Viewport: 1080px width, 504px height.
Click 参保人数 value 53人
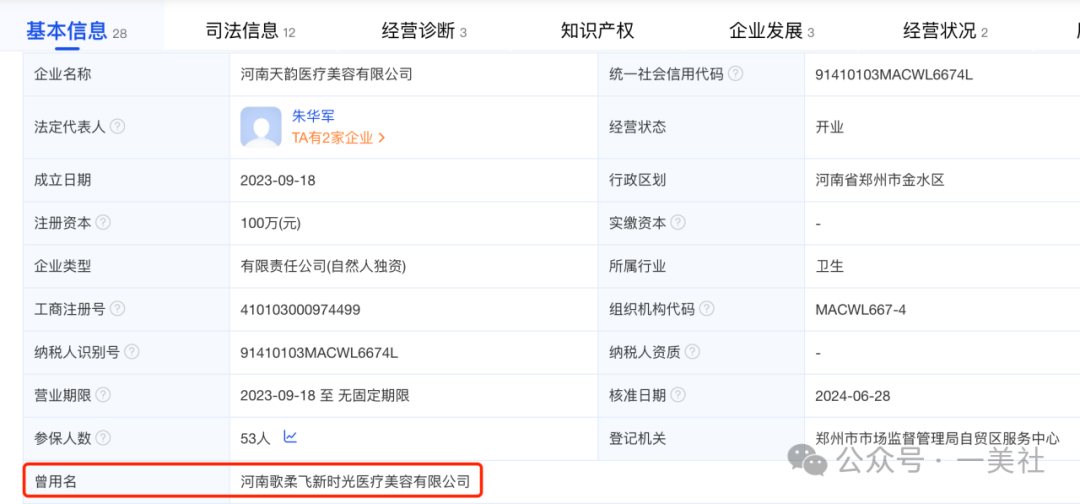[256, 439]
